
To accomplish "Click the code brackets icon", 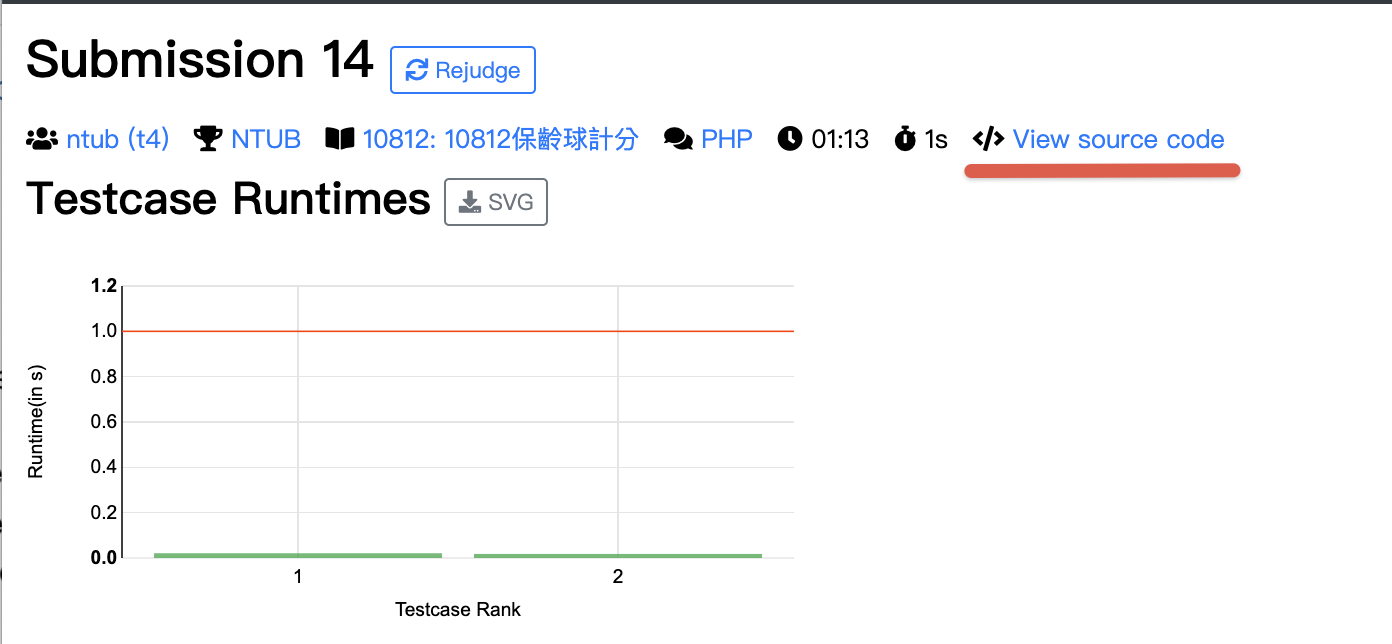I will (988, 139).
